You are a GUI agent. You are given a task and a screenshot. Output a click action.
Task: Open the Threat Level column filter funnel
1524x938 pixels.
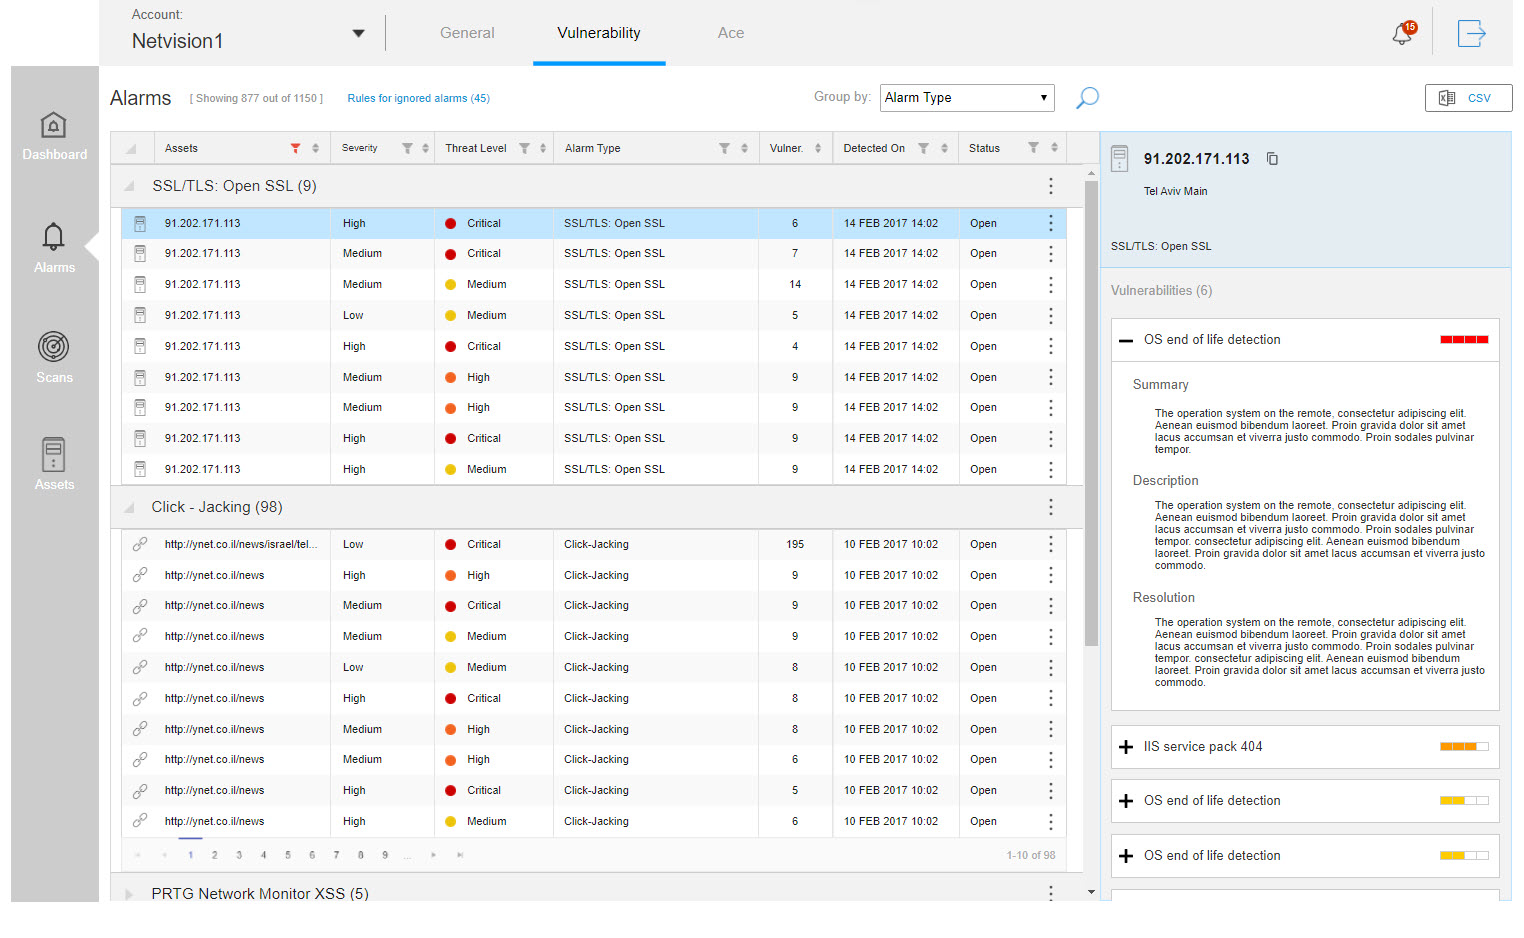[524, 148]
